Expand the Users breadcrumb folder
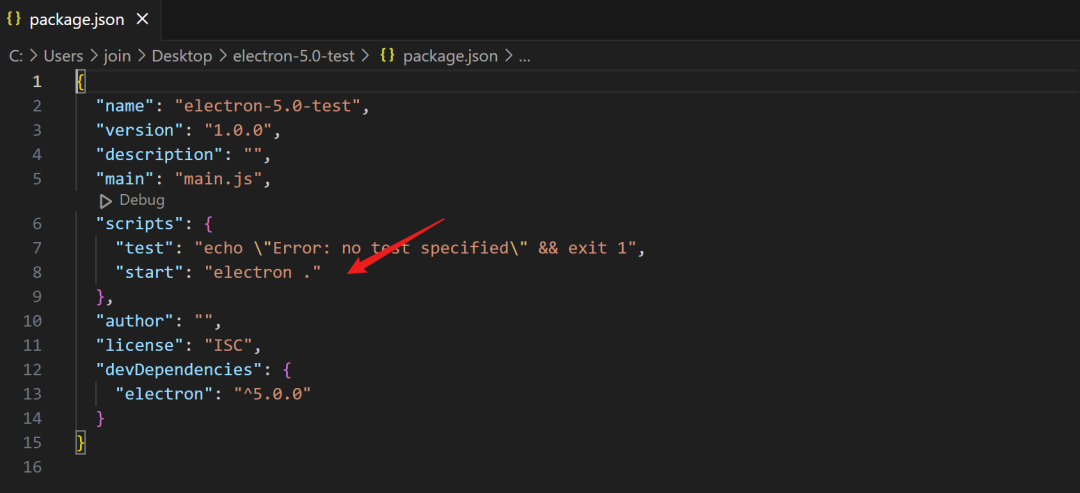The width and height of the screenshot is (1080, 493). click(x=63, y=56)
